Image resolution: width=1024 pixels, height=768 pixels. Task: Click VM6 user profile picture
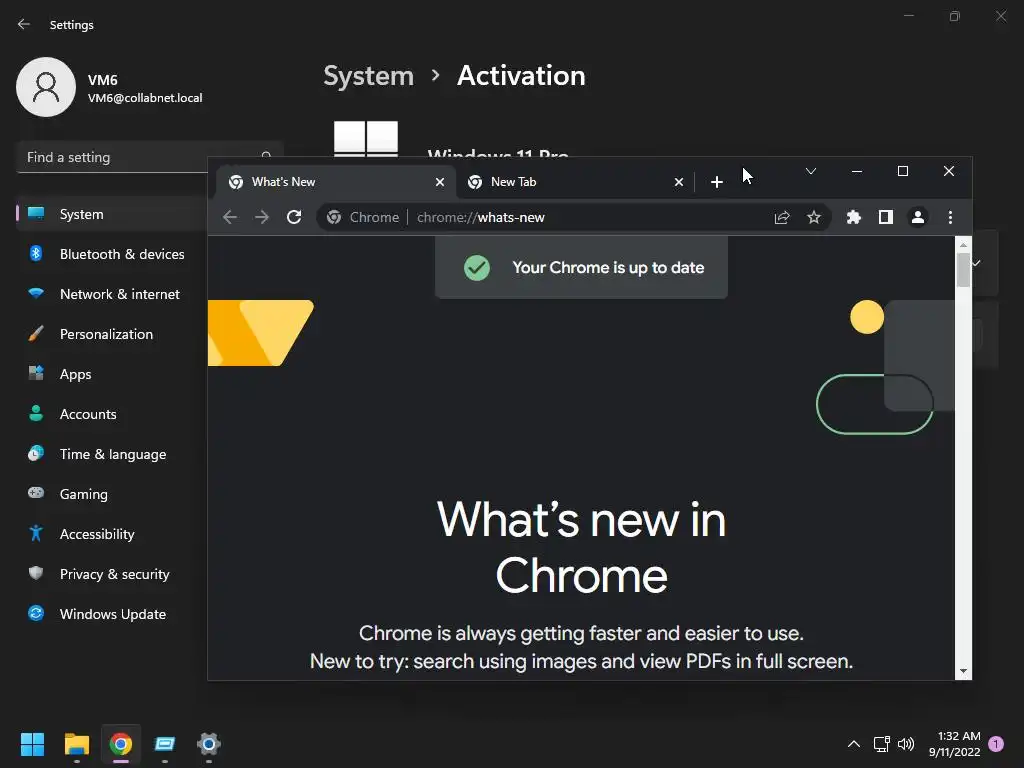[x=46, y=87]
